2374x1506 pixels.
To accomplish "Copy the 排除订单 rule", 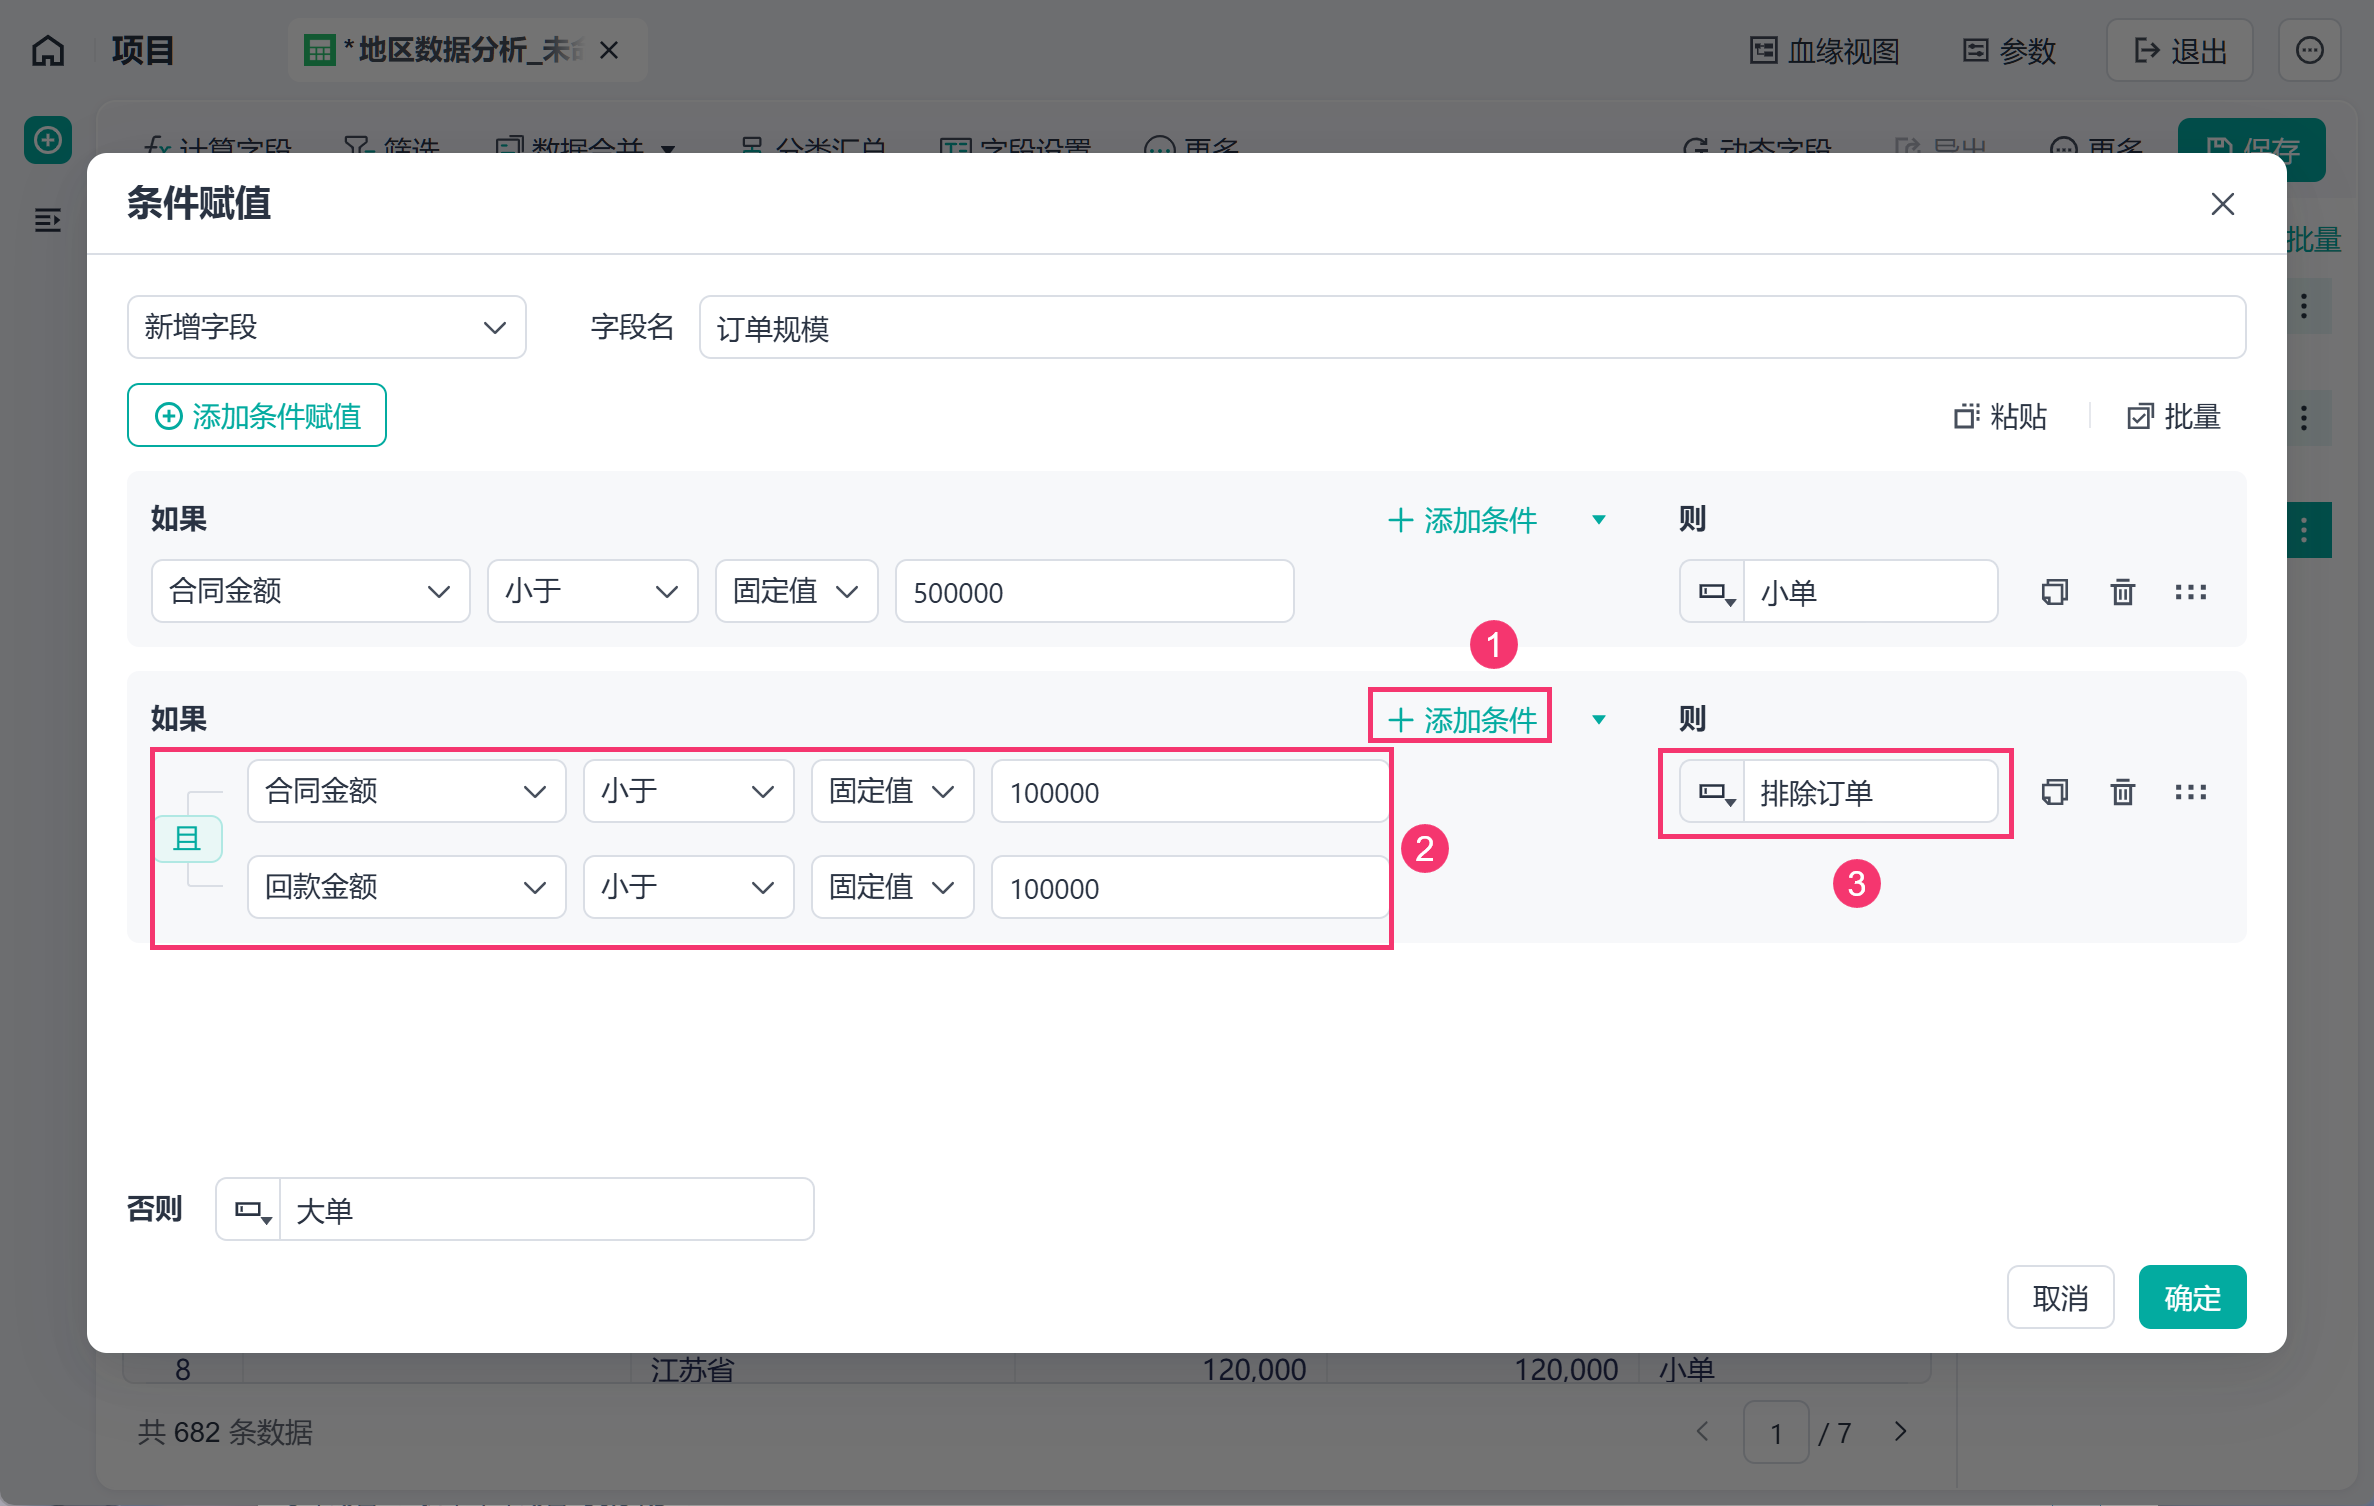I will click(2055, 792).
